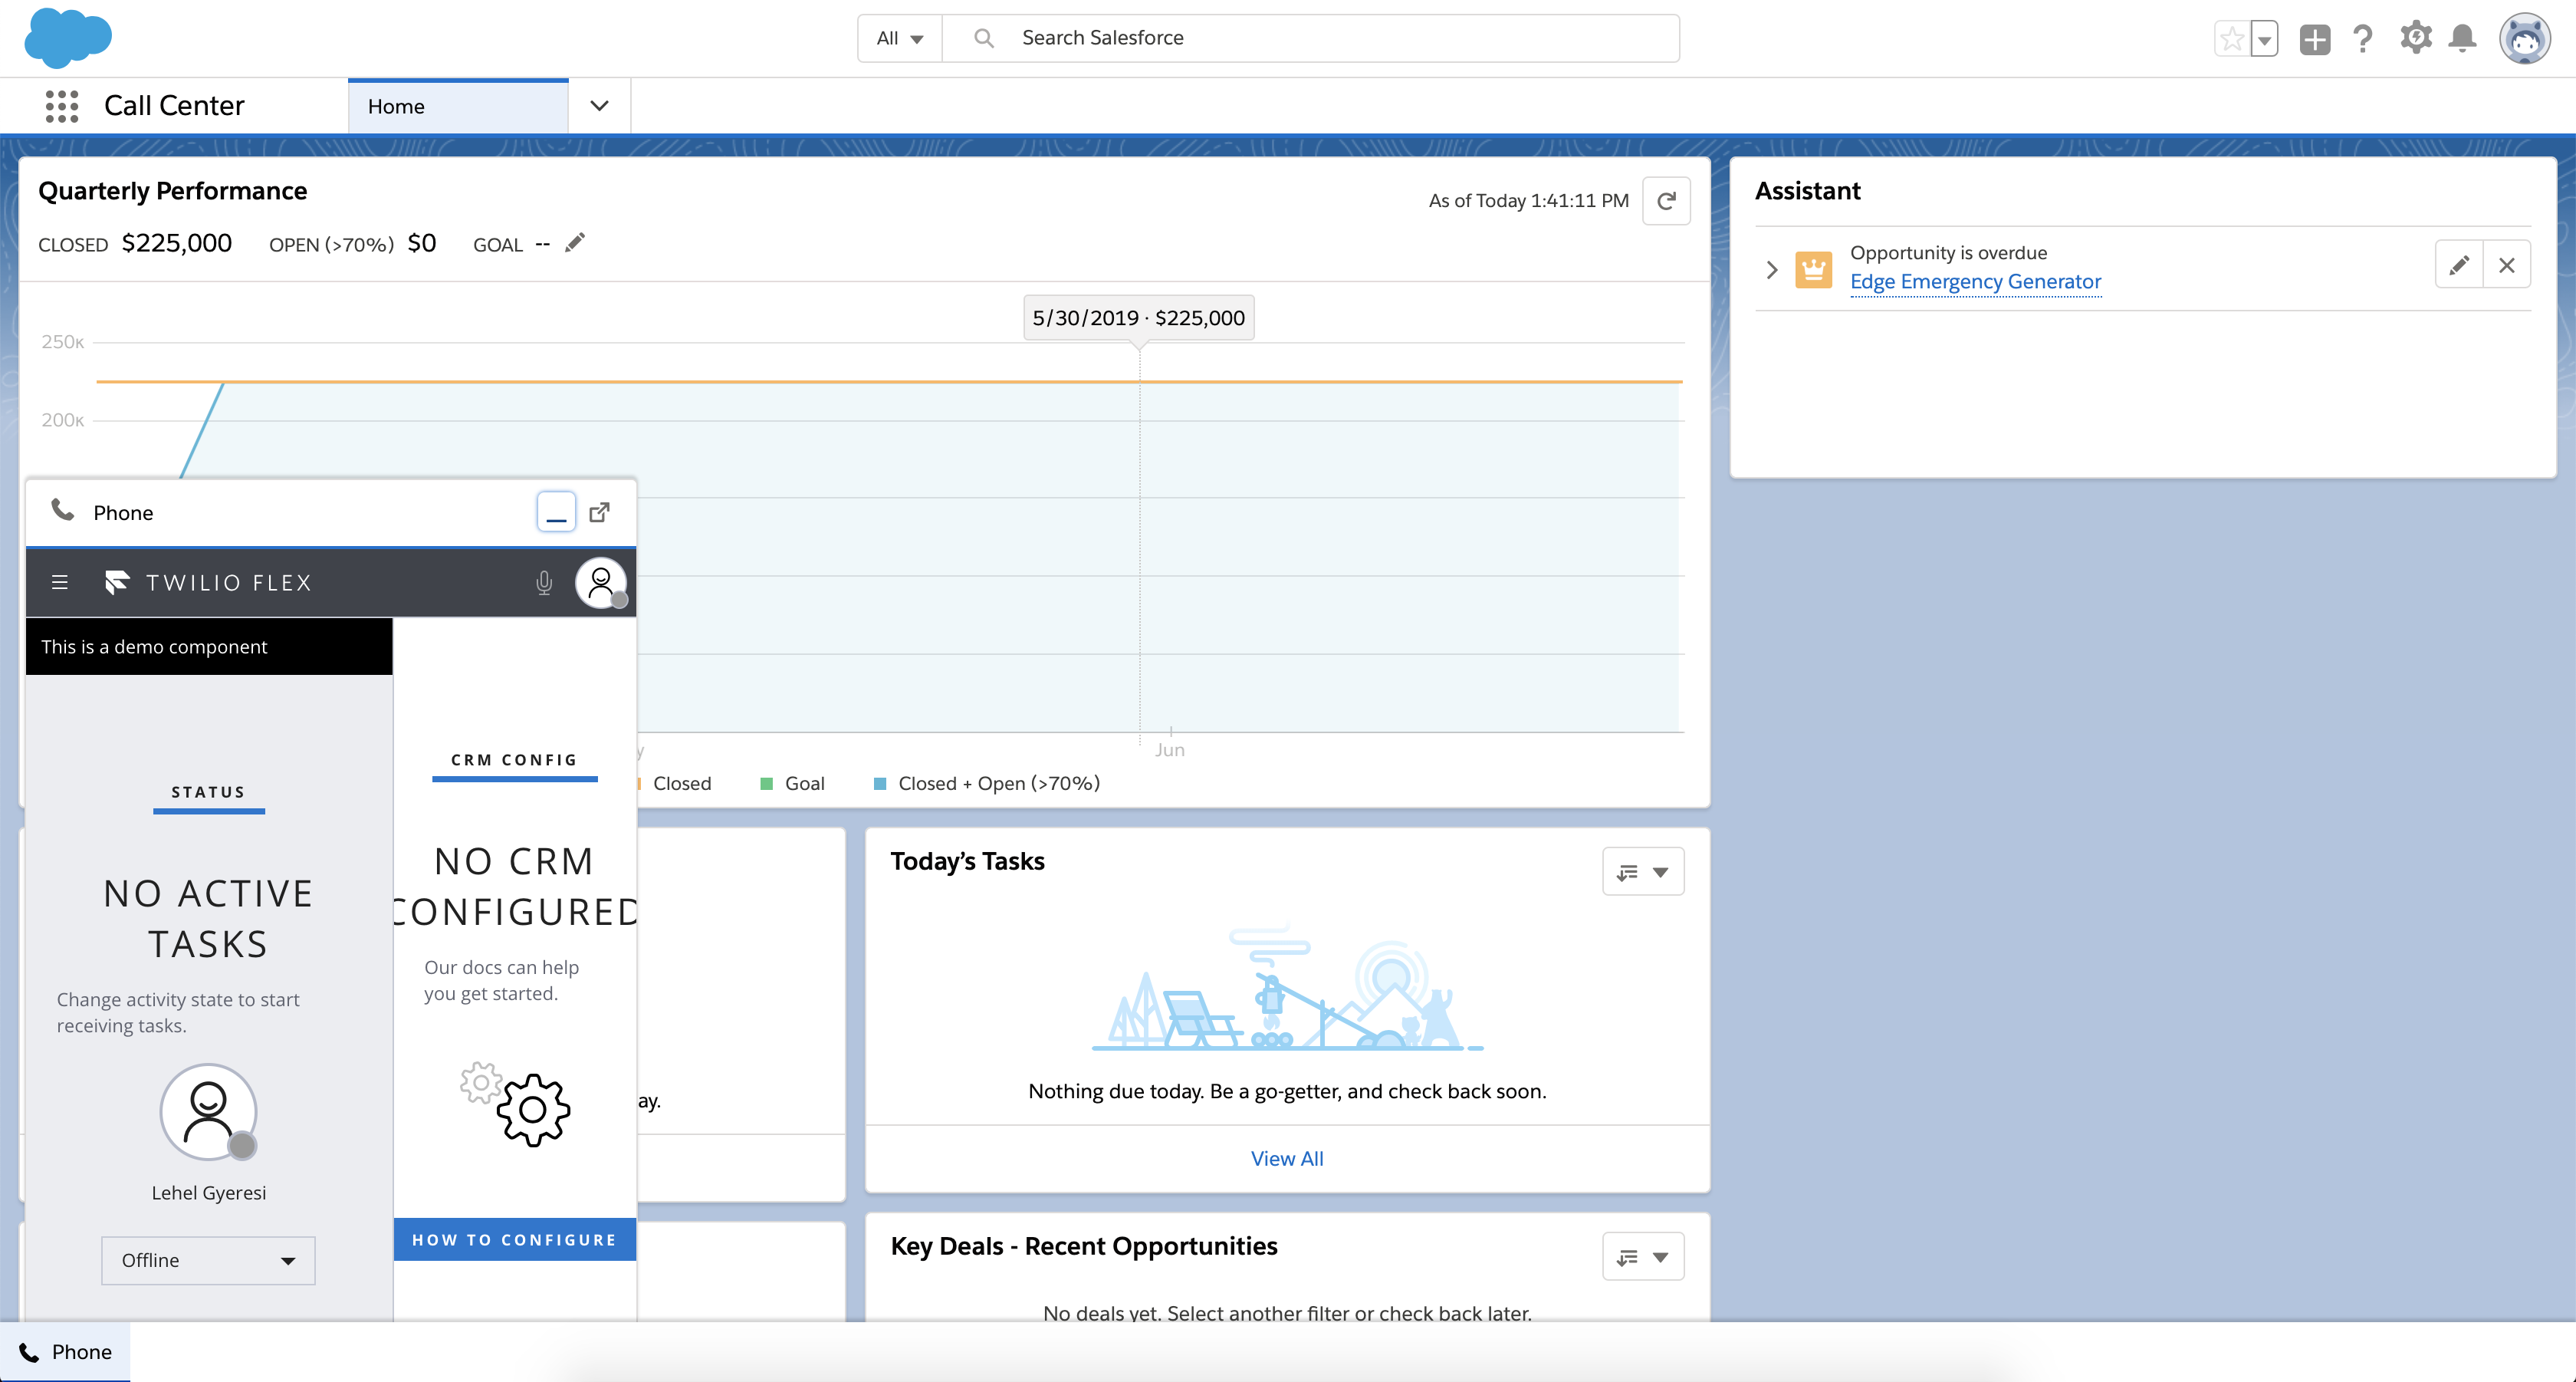Click the Lehel Gyeresi agent avatar
The image size is (2576, 1382).
pyautogui.click(x=208, y=1111)
